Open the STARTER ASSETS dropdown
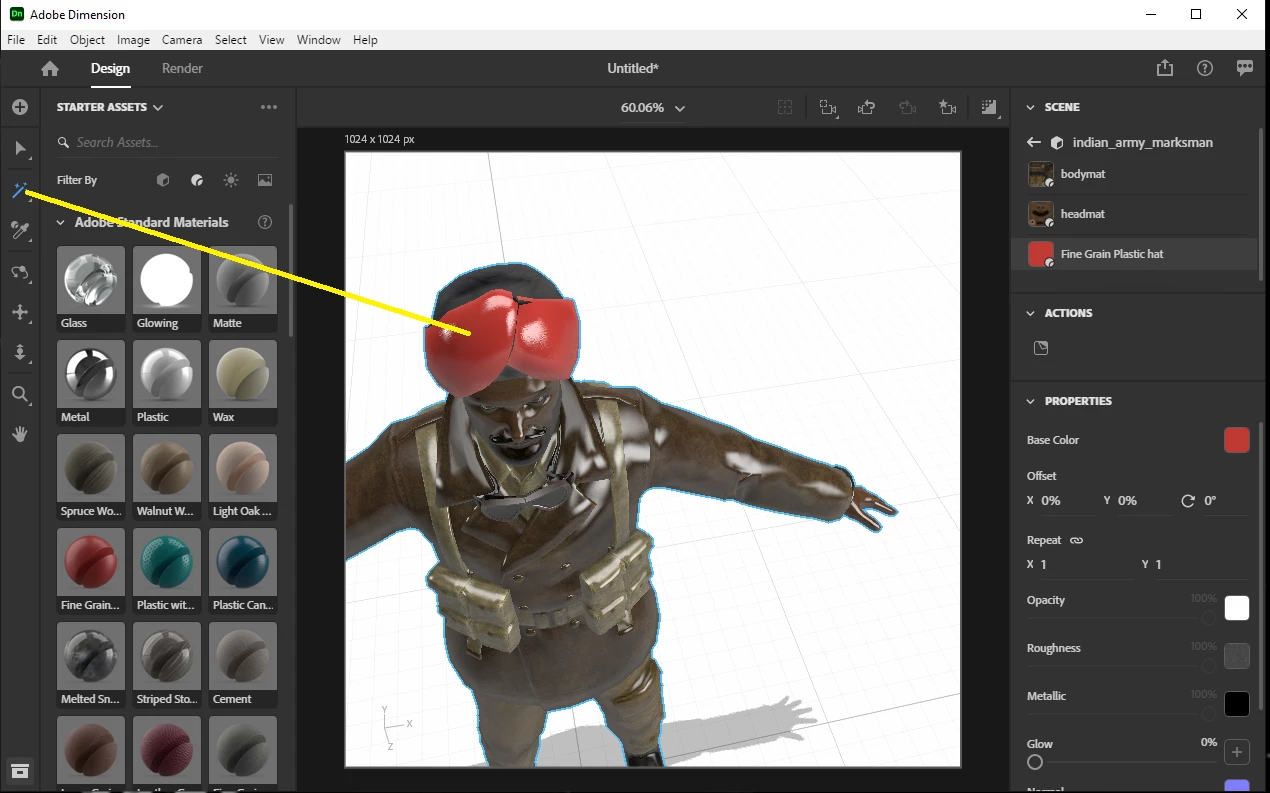Screen dimensions: 1270x793 110,107
